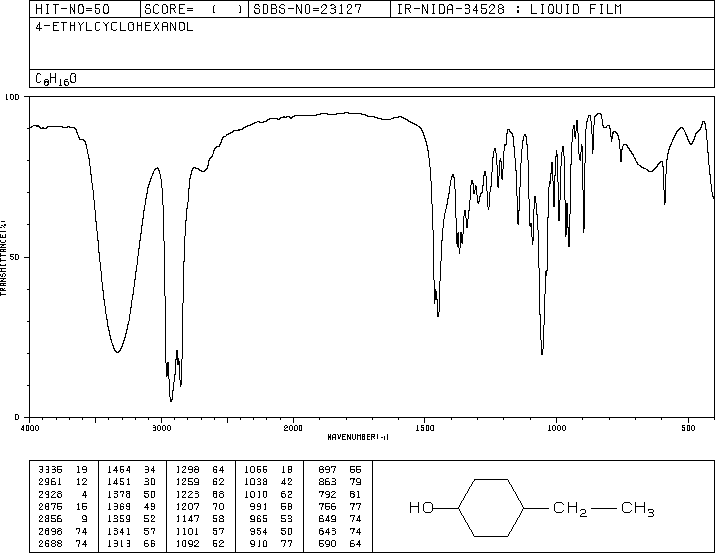Click the "1359" peak table entry
Viewport: 715px width, 553px height.
(119, 519)
